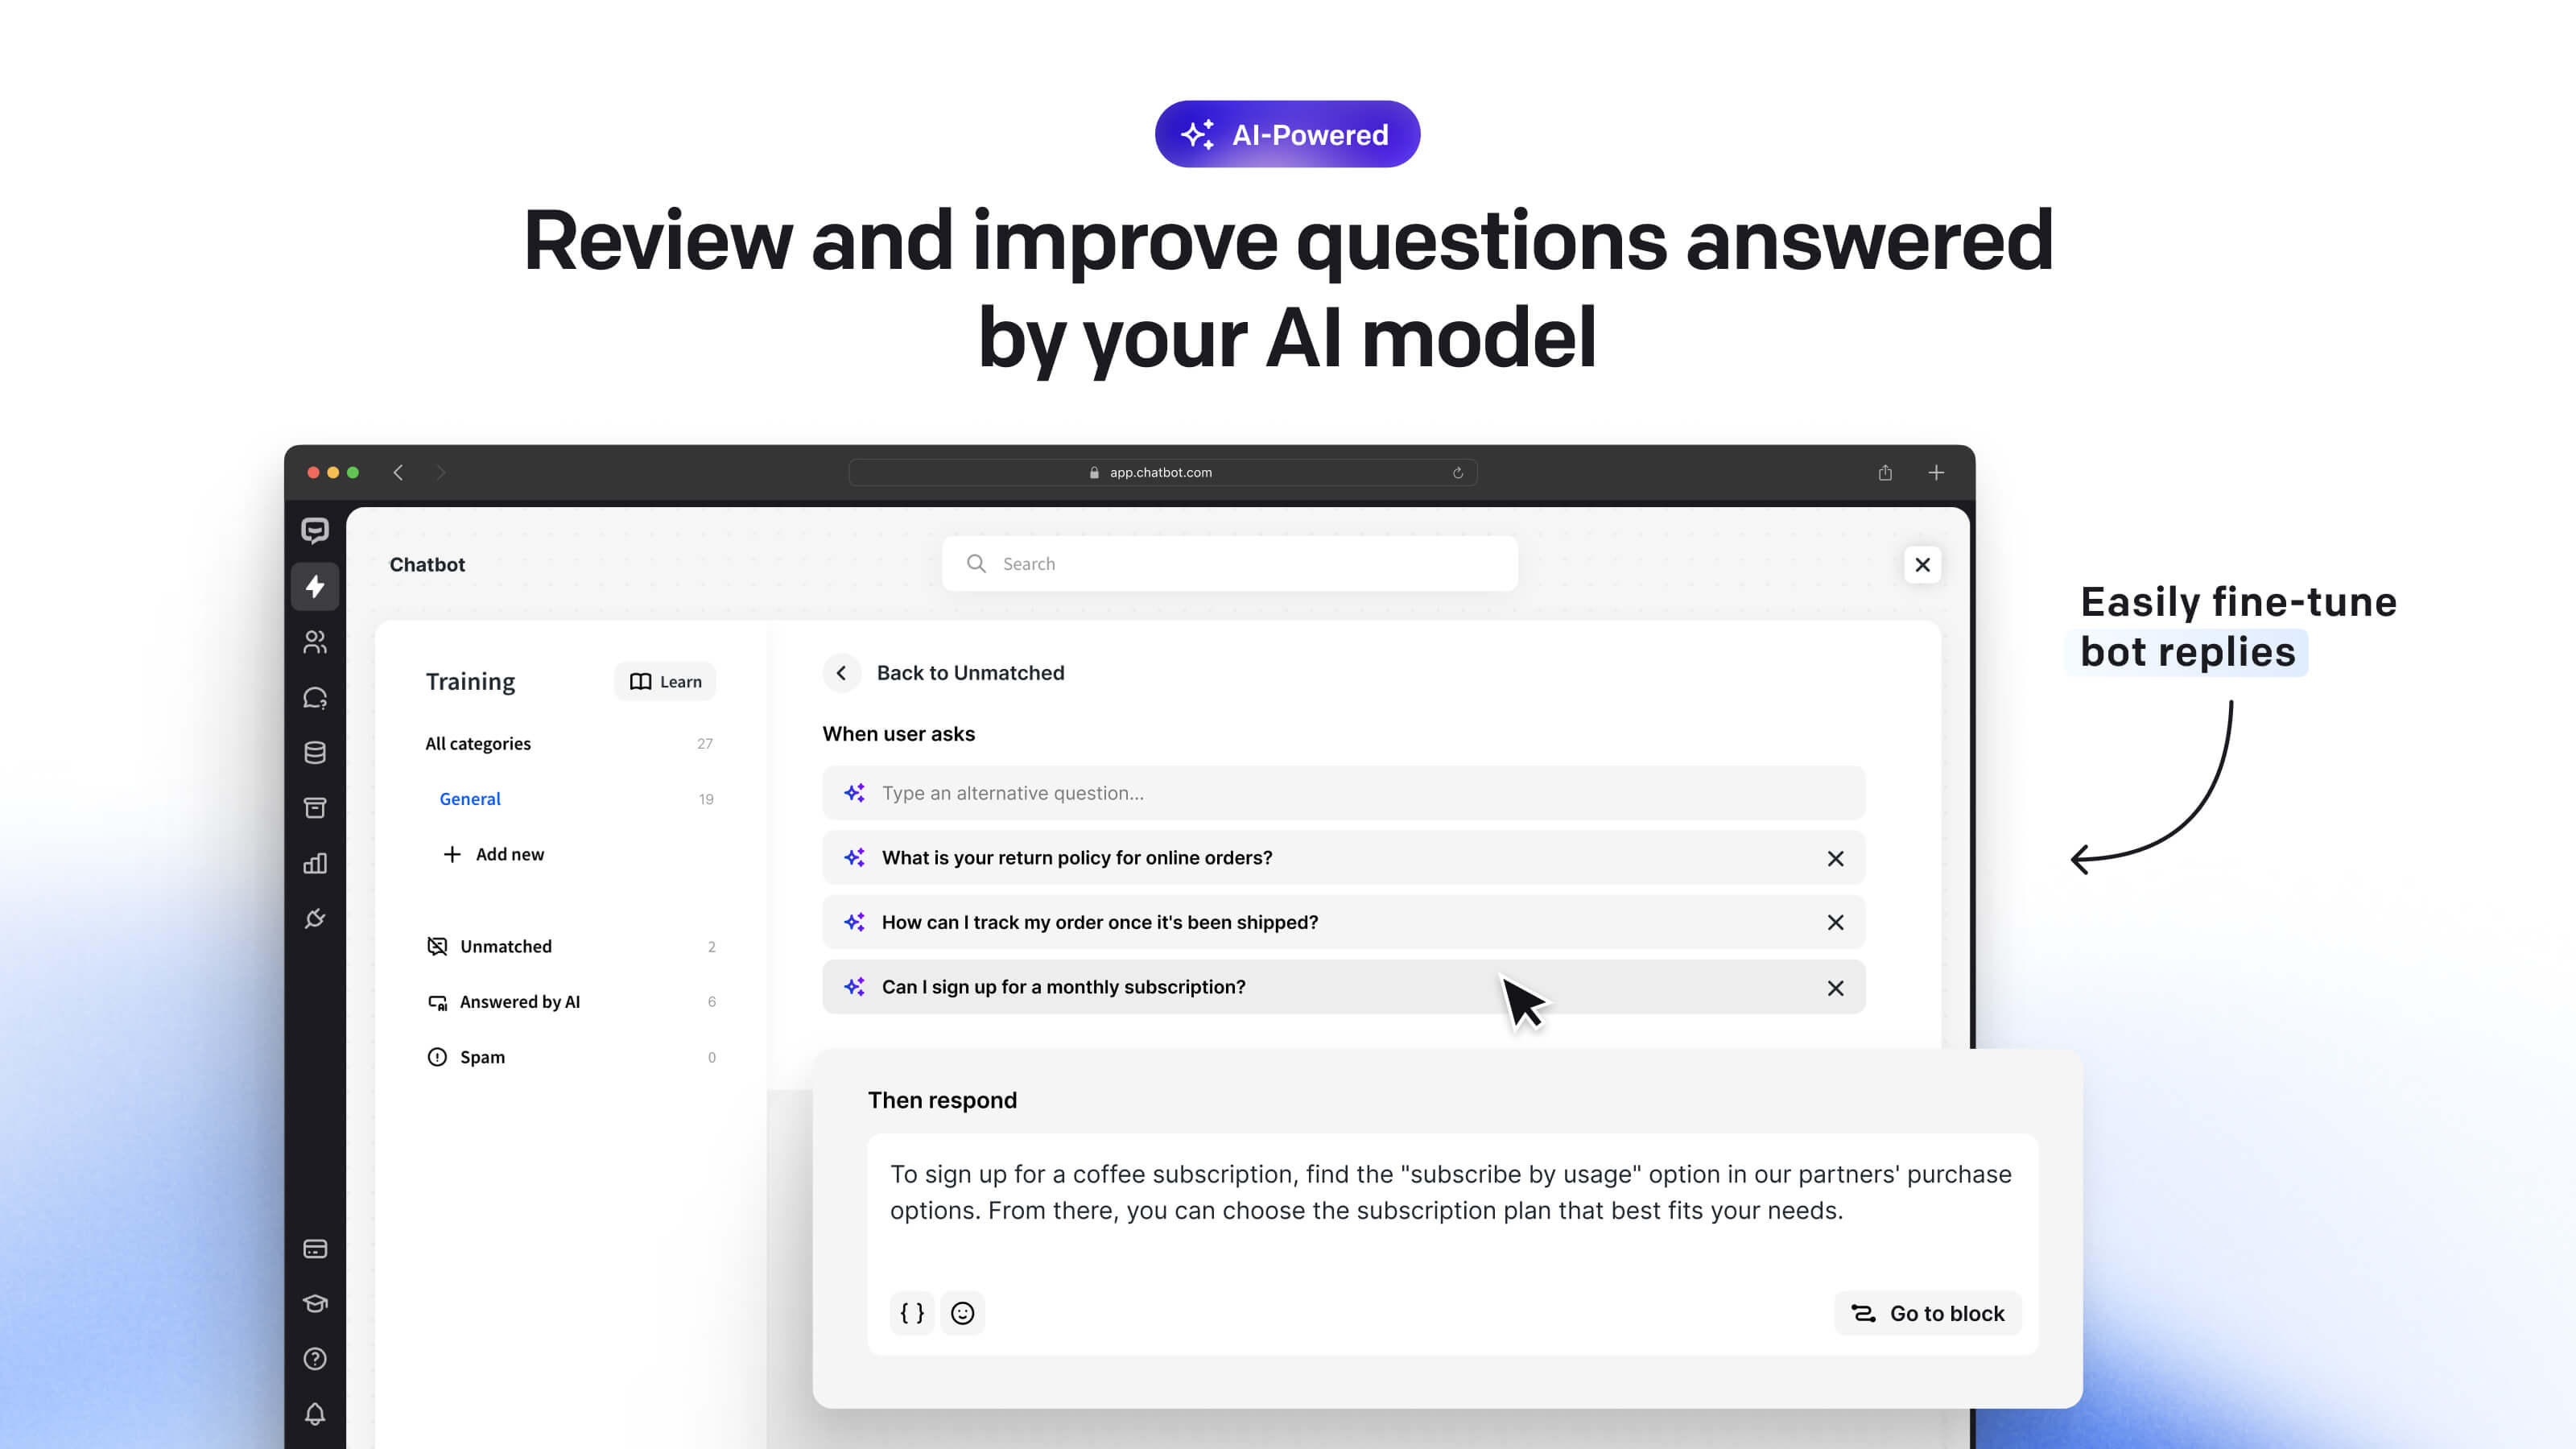Remove the monthly subscription question
The height and width of the screenshot is (1449, 2576).
pyautogui.click(x=1836, y=988)
